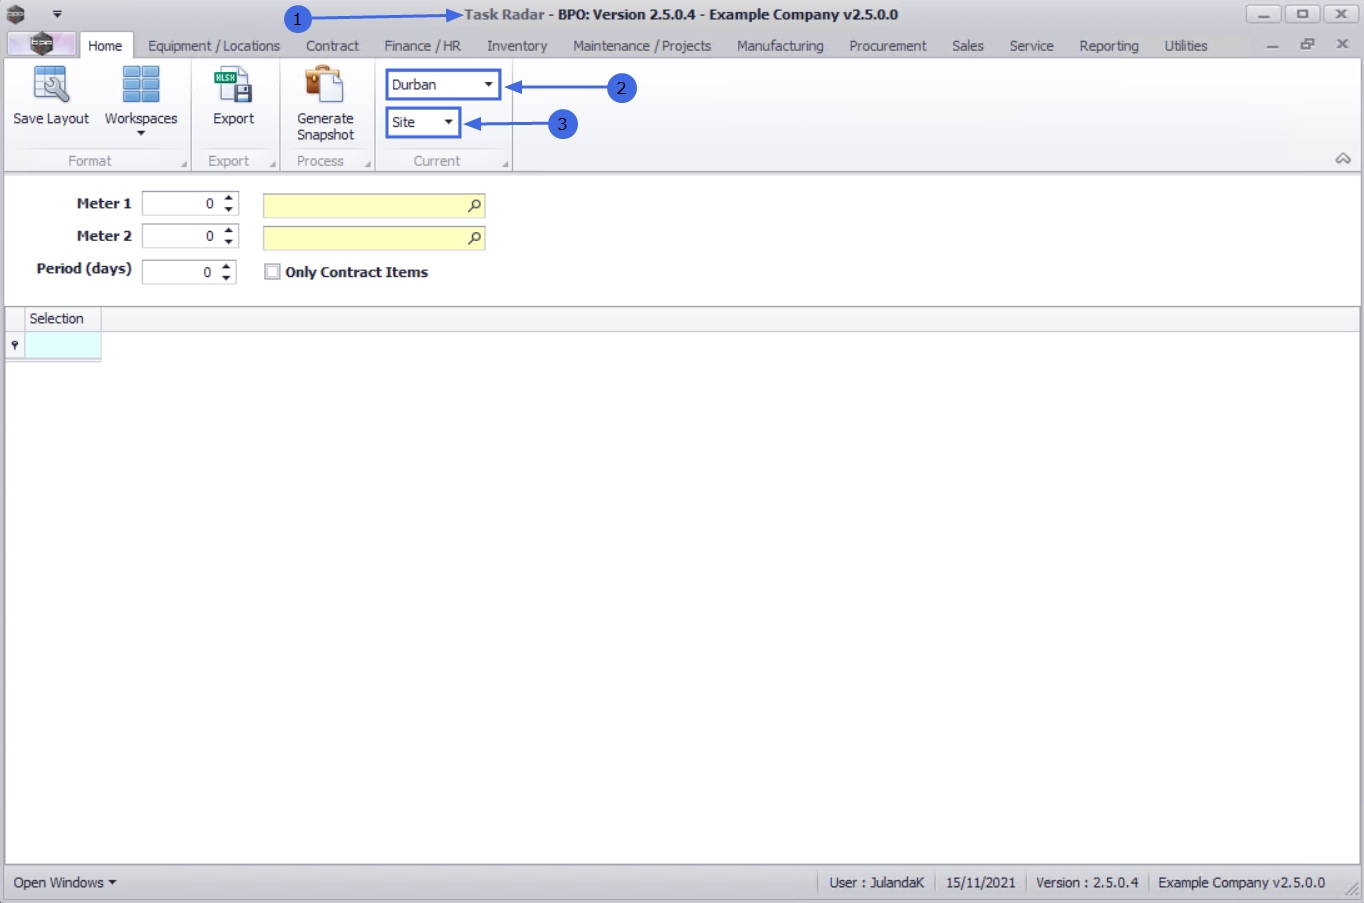Viewport: 1364px width, 903px height.
Task: Open the Maintenance / Projects tab
Action: pos(642,46)
